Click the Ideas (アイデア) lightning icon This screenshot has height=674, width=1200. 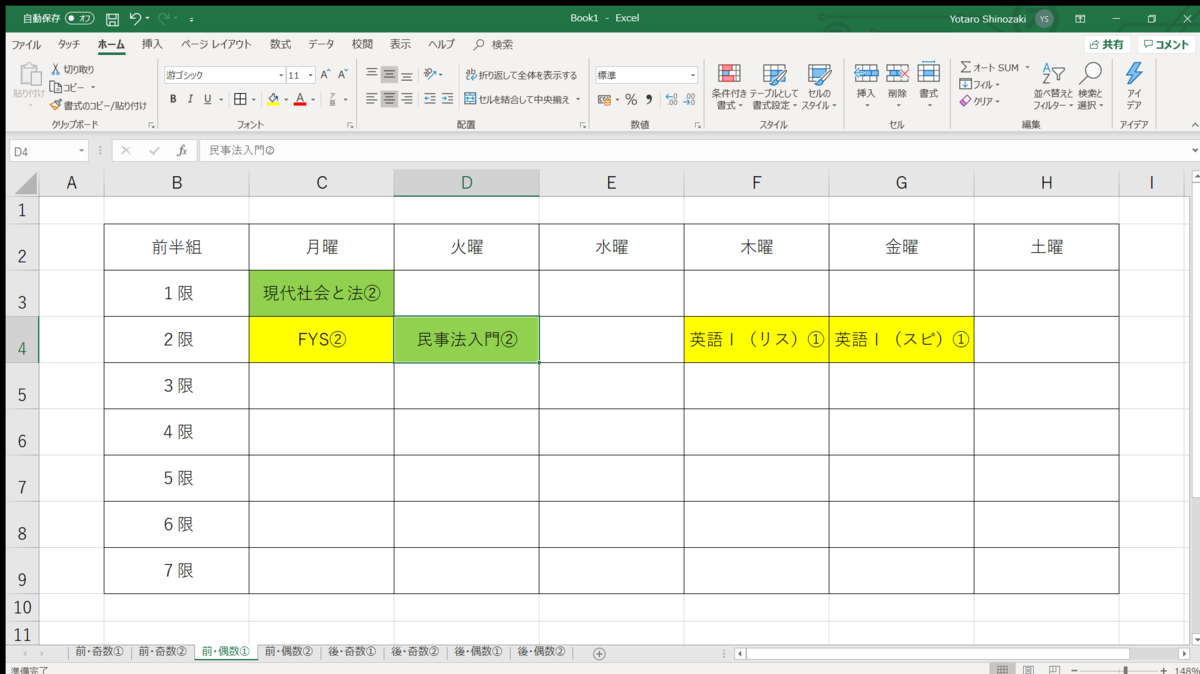[x=1134, y=74]
